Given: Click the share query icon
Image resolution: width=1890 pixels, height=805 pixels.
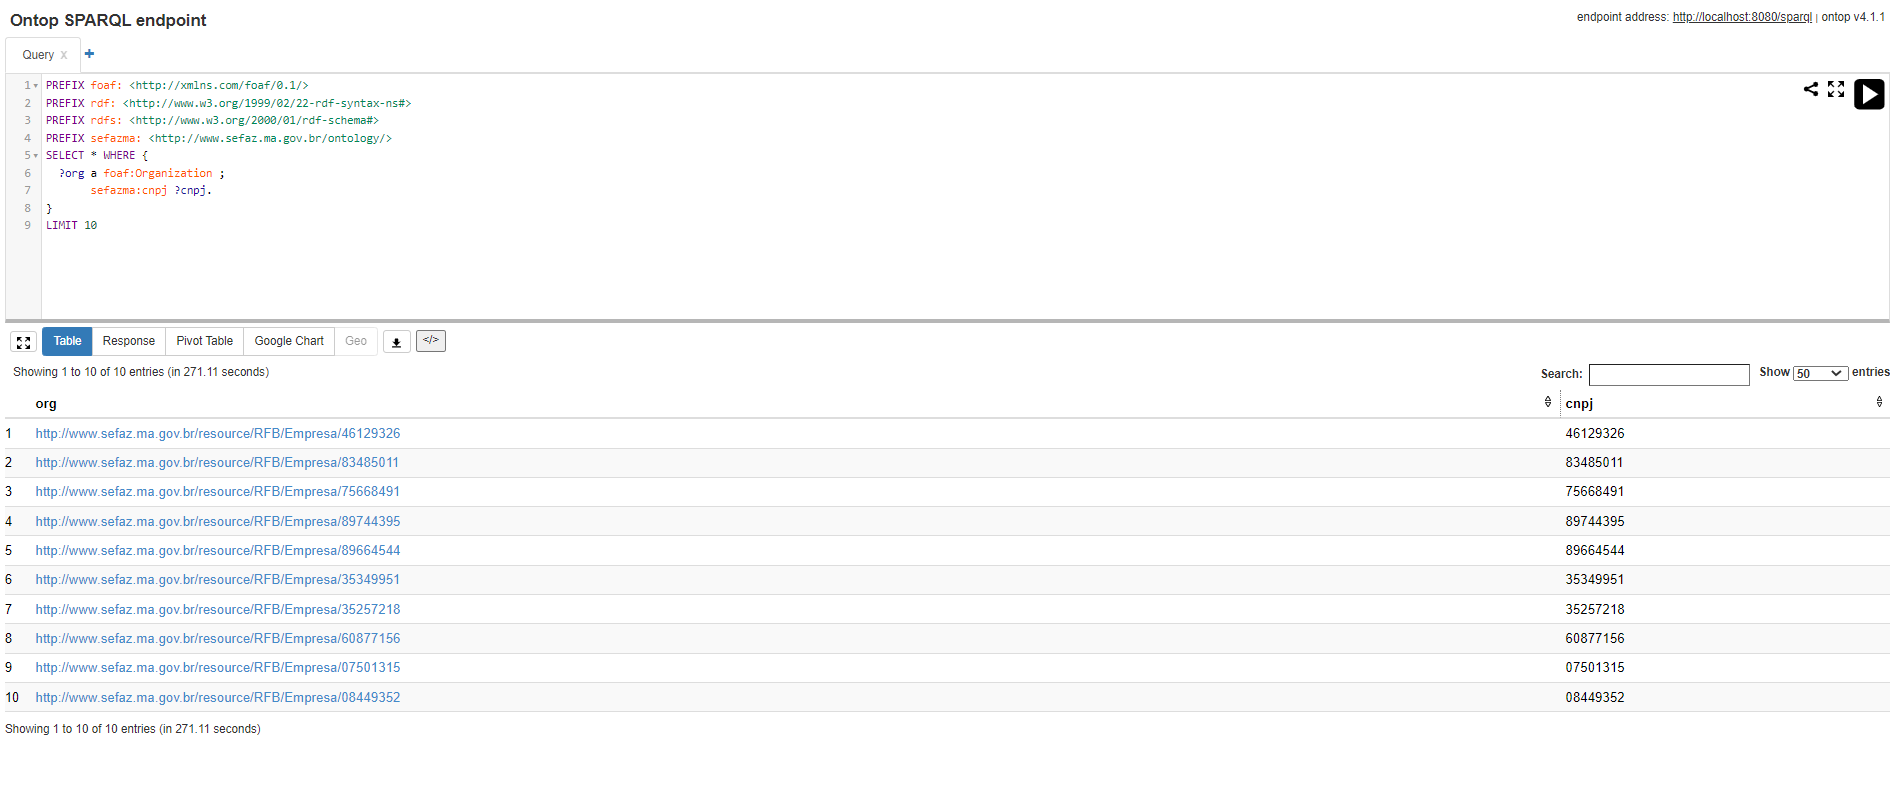Looking at the screenshot, I should (1810, 89).
